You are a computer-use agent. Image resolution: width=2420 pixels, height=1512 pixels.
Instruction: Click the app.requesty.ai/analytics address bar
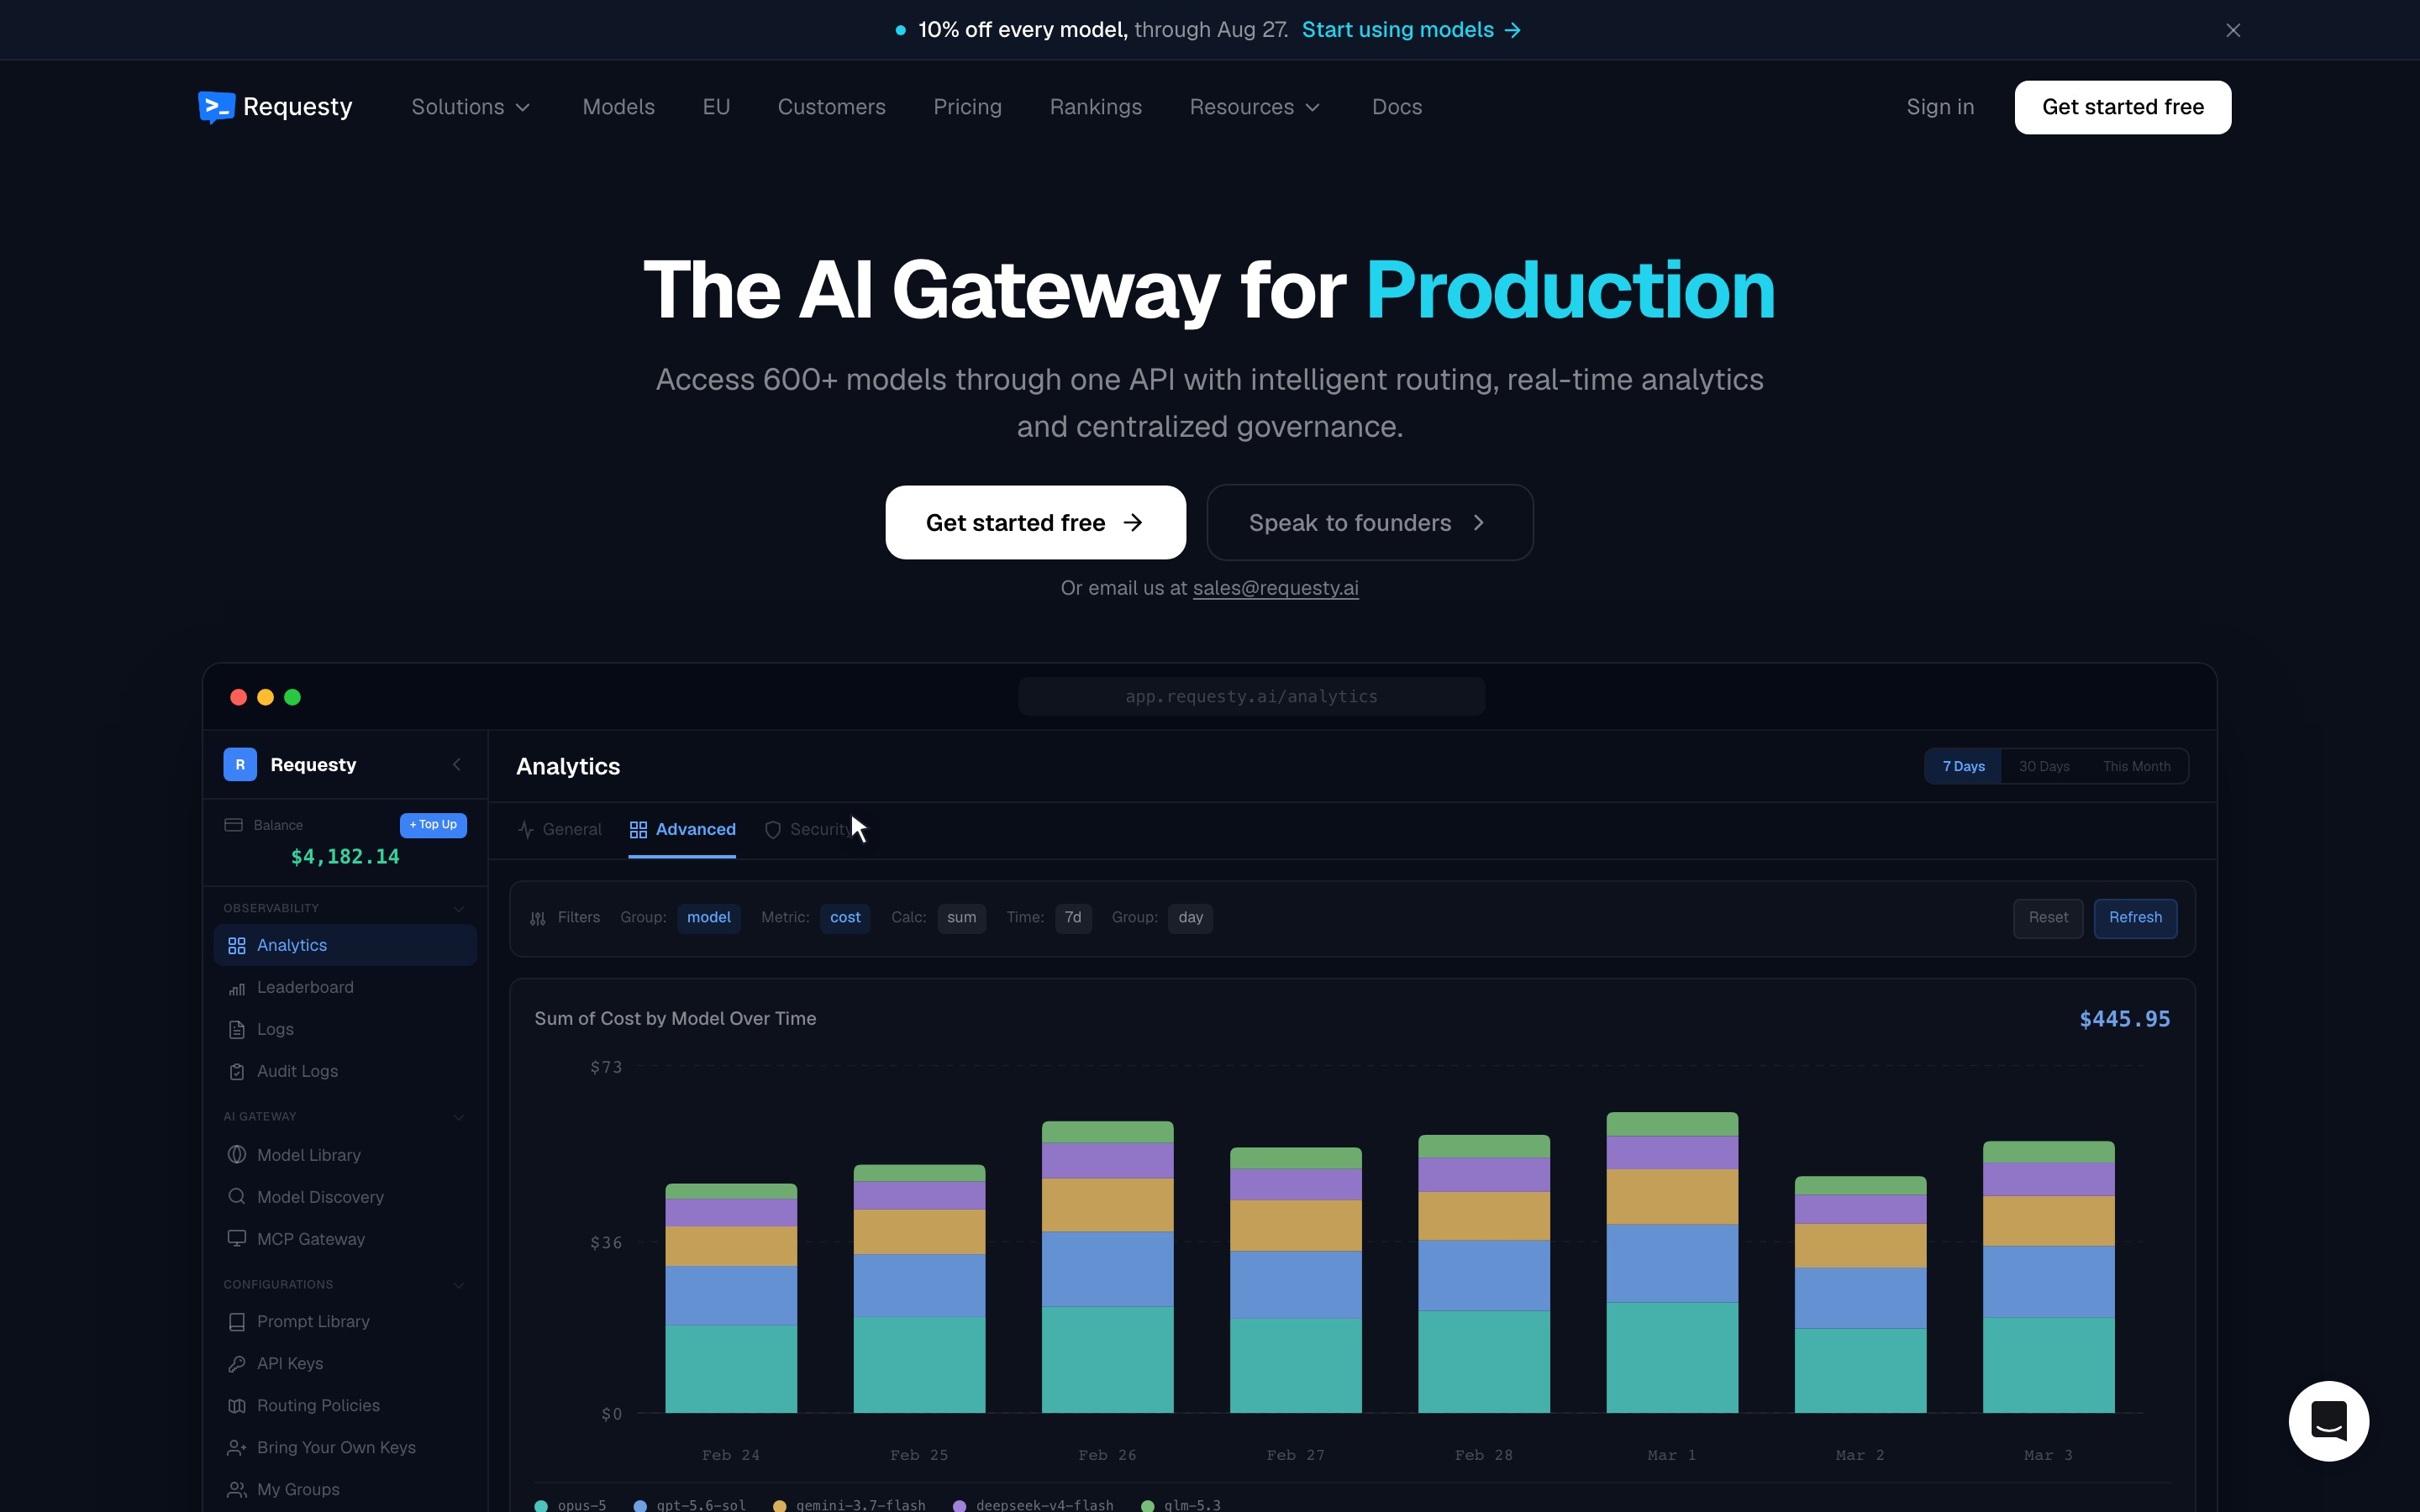point(1251,697)
